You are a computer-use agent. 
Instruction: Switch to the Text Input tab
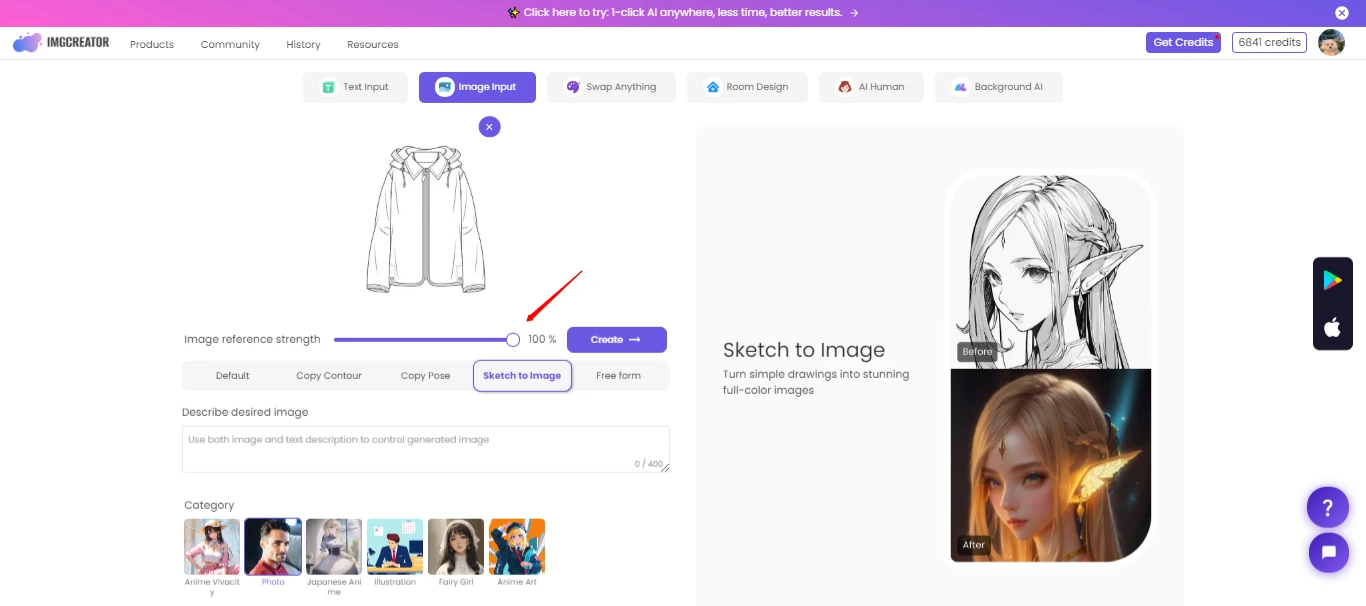pos(355,87)
